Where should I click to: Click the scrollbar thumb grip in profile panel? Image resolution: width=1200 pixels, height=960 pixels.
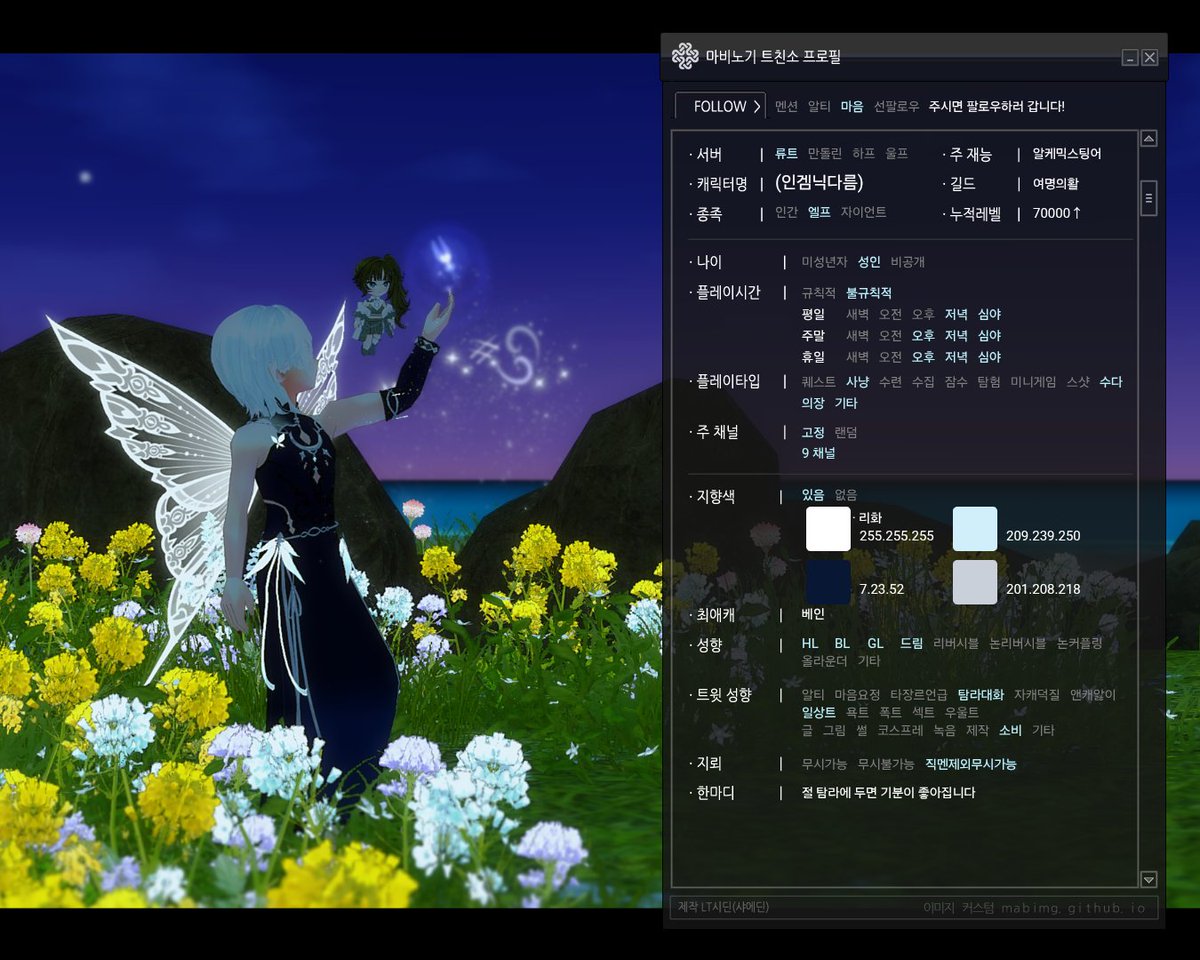click(x=1149, y=198)
